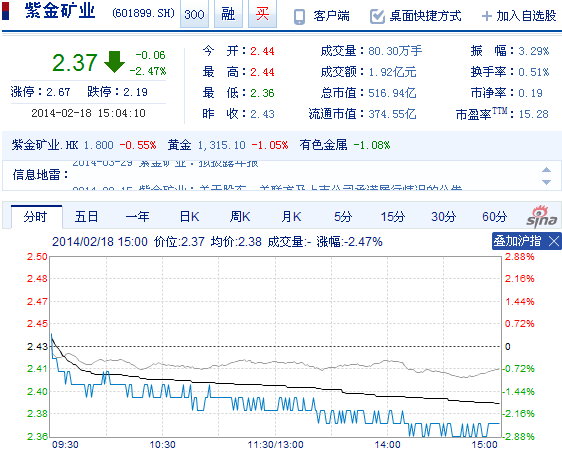Screen dimensions: 562x451
Task: Click the green down arrow price icon
Action: [114, 62]
